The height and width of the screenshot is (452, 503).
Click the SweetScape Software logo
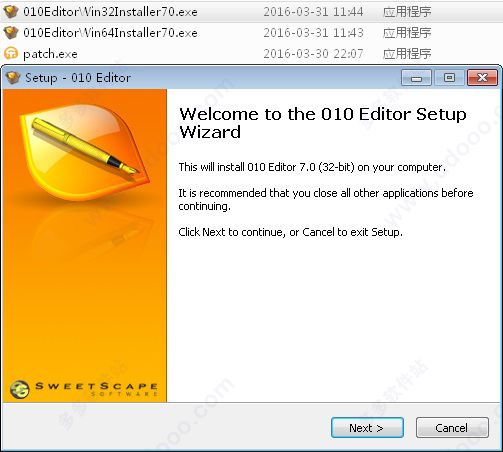coord(84,389)
